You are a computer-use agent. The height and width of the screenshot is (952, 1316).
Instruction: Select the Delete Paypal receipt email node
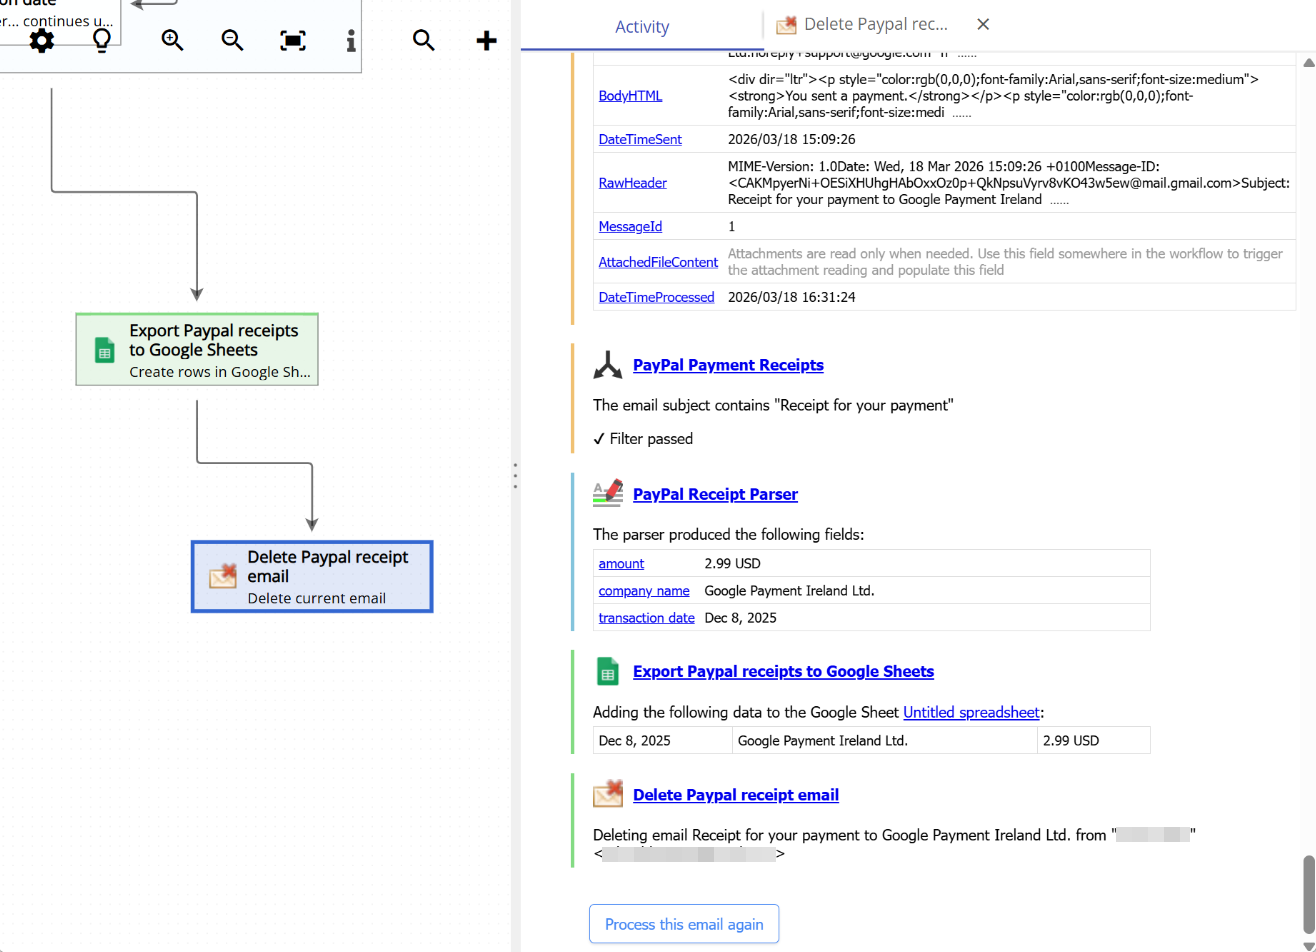[311, 576]
